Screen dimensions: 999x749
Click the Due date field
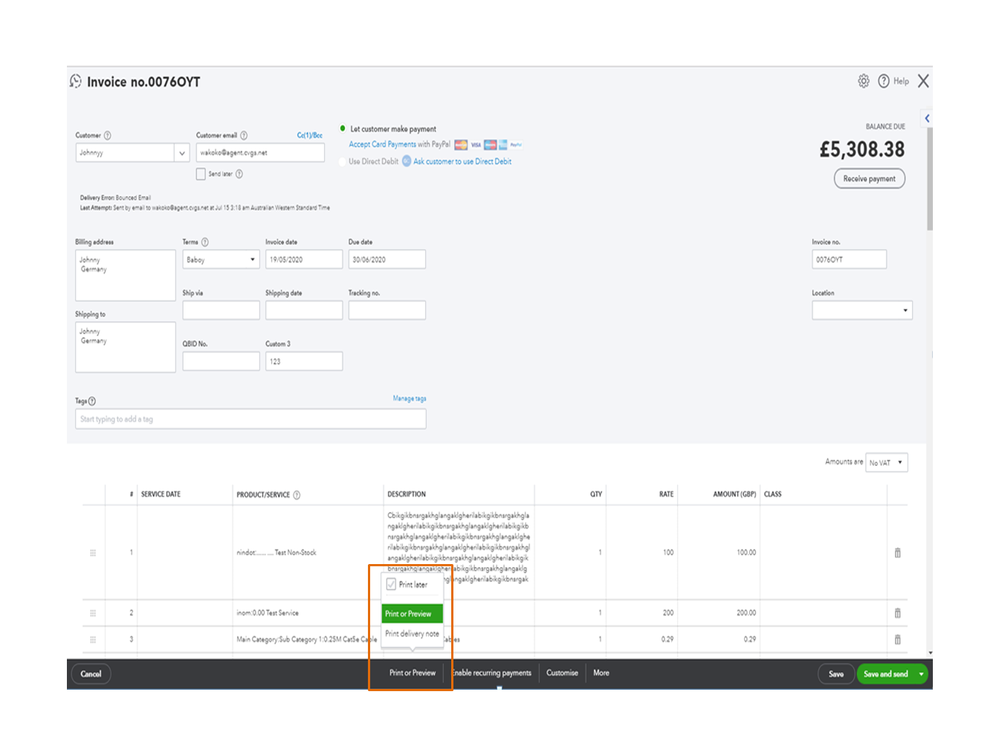[x=387, y=259]
